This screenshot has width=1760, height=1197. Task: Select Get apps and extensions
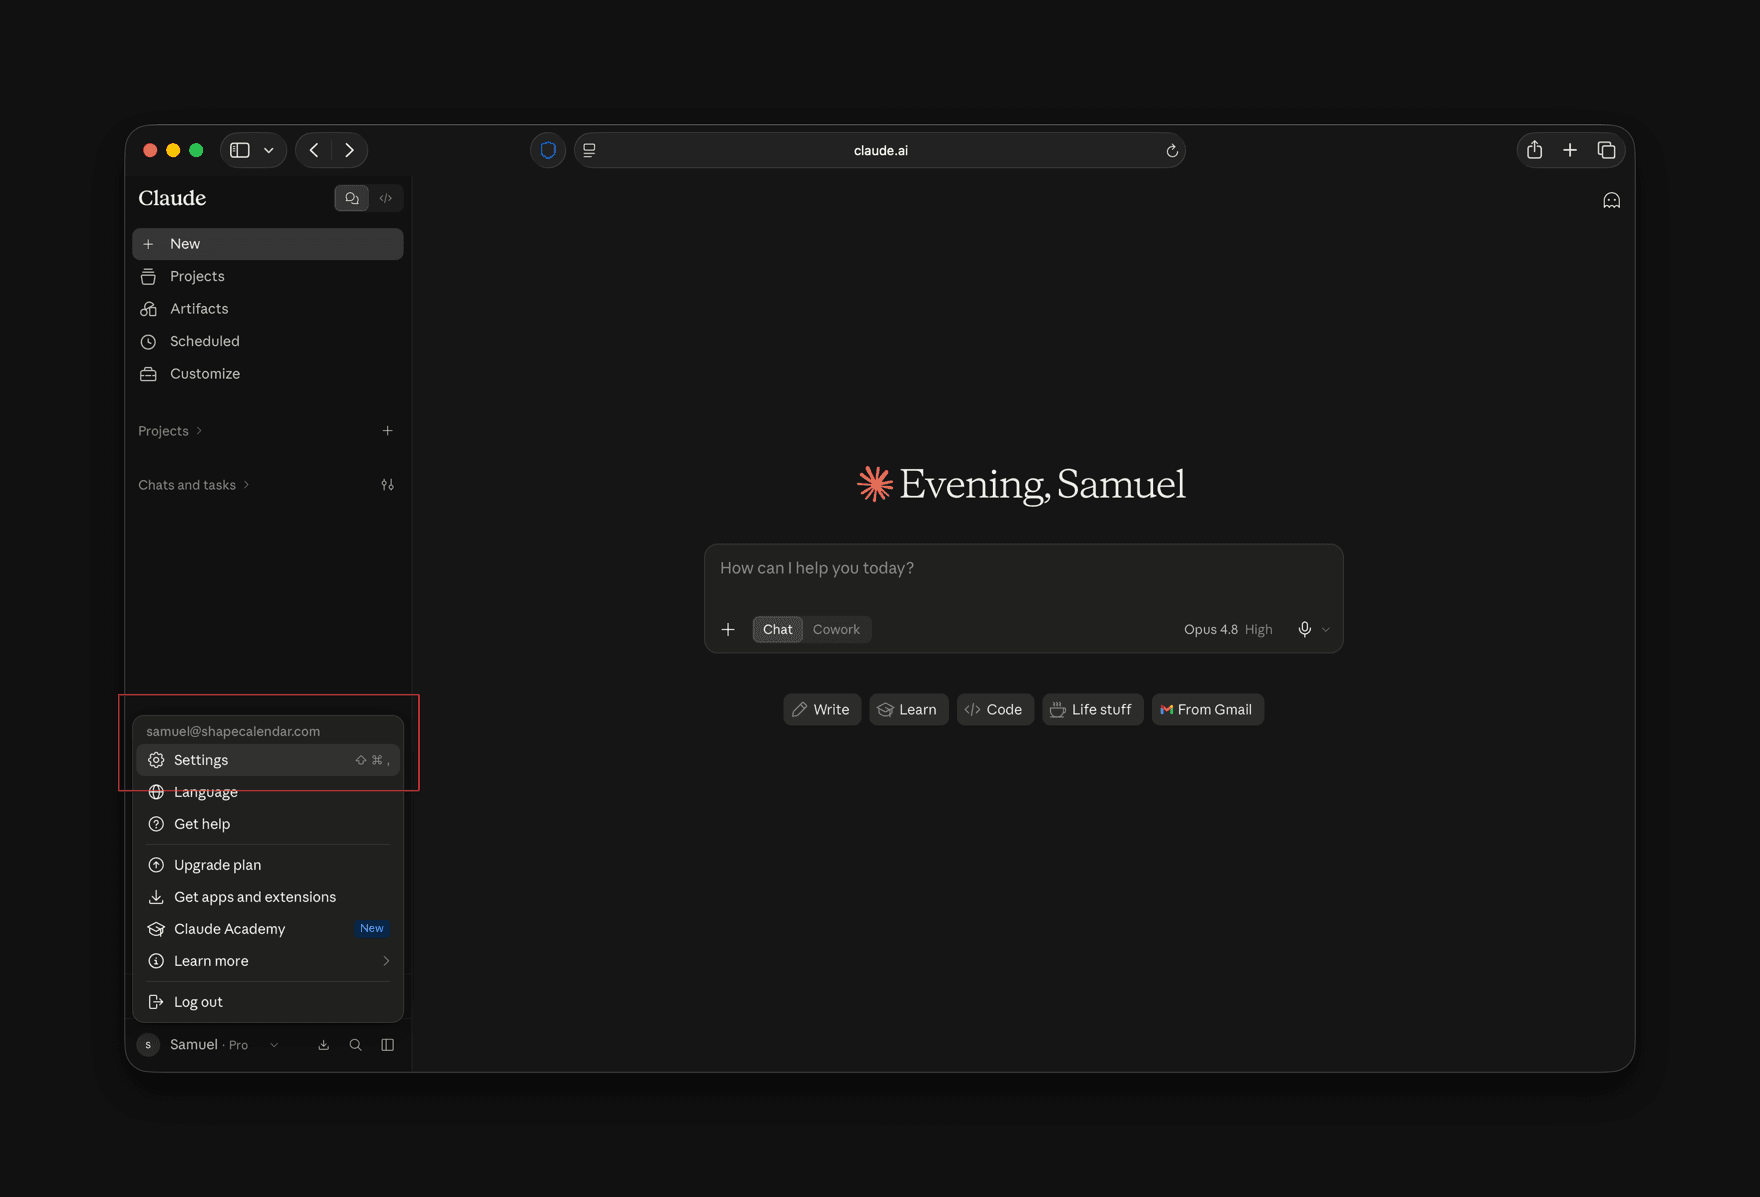point(268,897)
